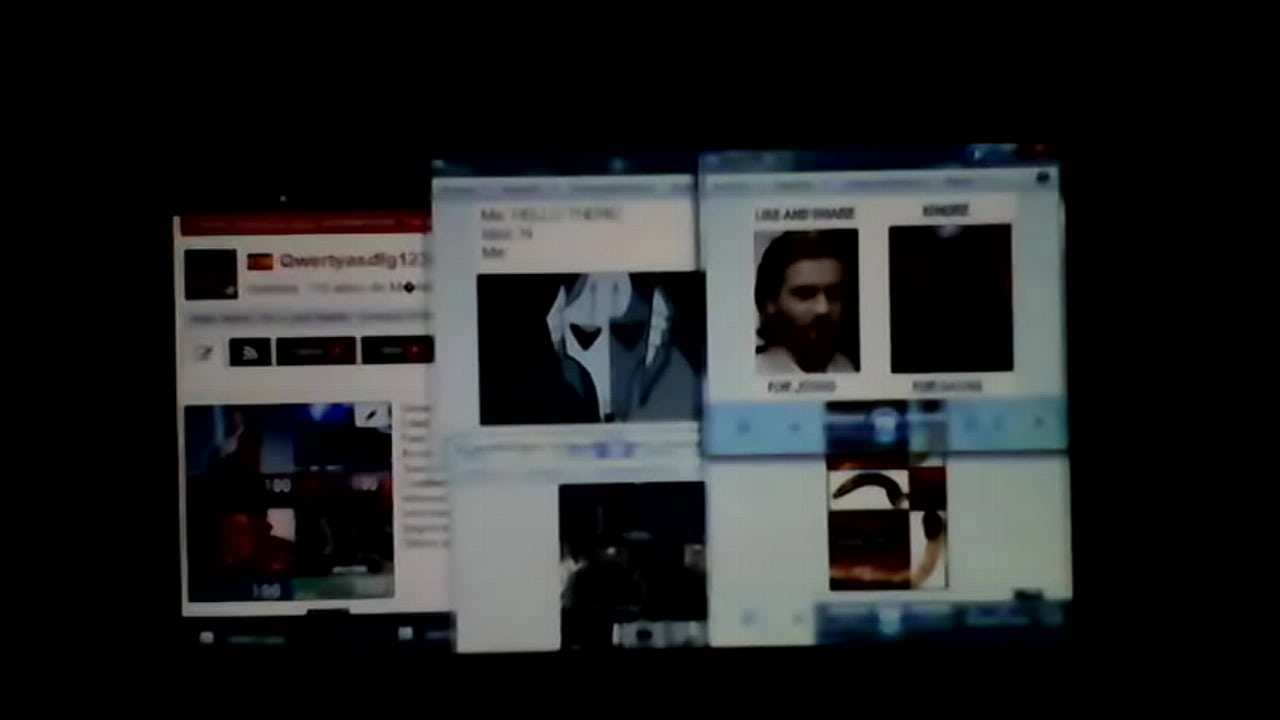
Task: Click the RSS feed icon button
Action: coord(250,351)
